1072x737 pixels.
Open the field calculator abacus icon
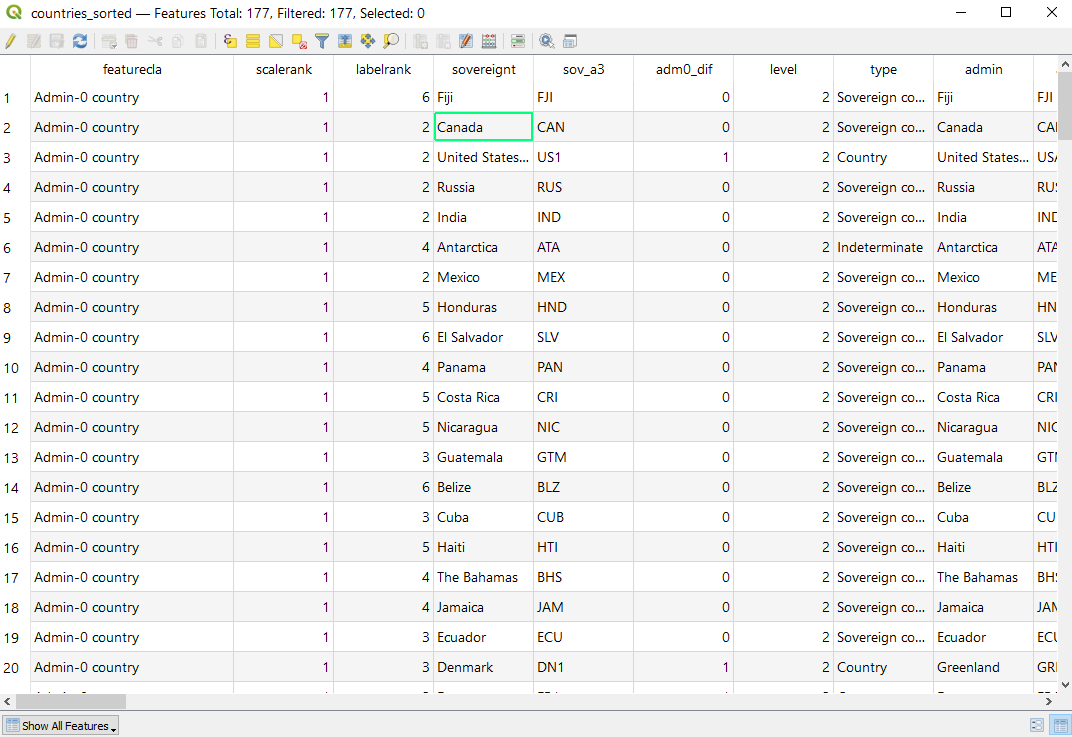(489, 41)
